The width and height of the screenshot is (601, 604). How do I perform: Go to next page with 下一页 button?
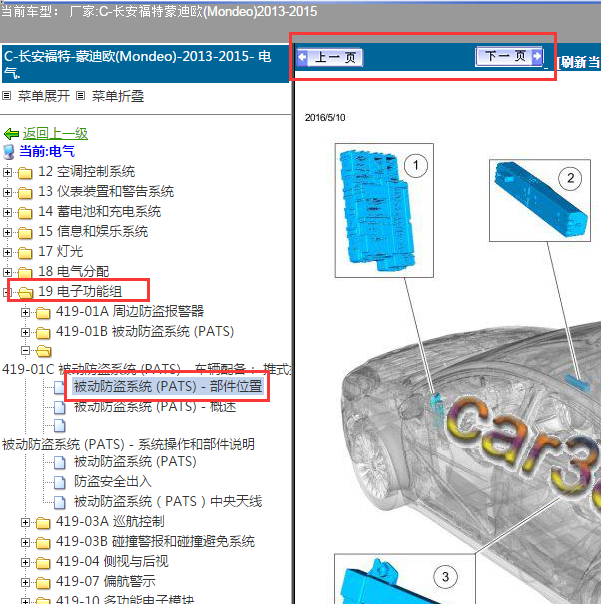(509, 57)
